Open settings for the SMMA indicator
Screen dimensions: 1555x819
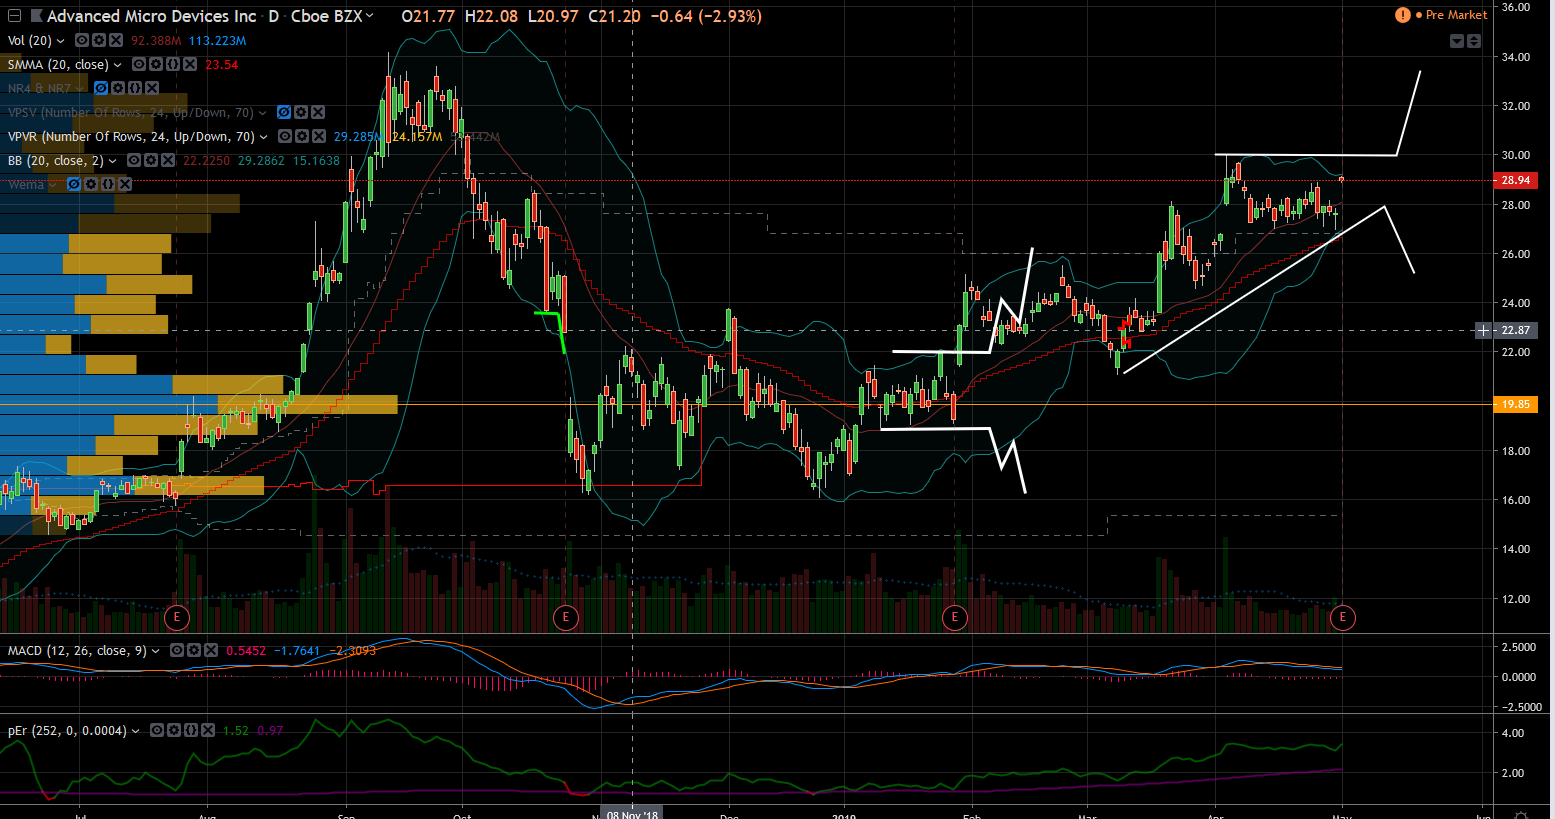(x=156, y=65)
